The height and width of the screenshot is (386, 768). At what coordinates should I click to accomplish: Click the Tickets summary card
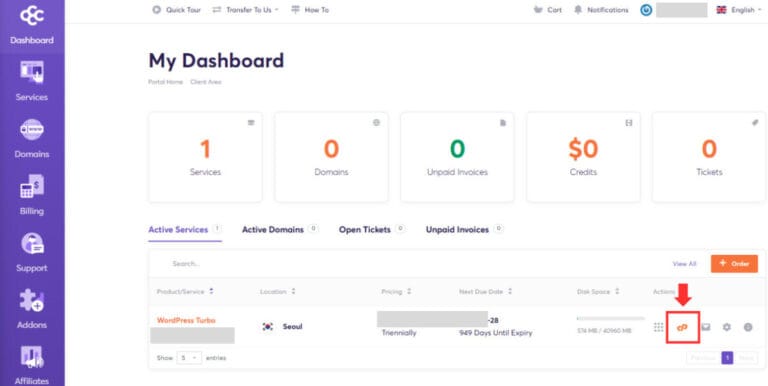point(709,157)
